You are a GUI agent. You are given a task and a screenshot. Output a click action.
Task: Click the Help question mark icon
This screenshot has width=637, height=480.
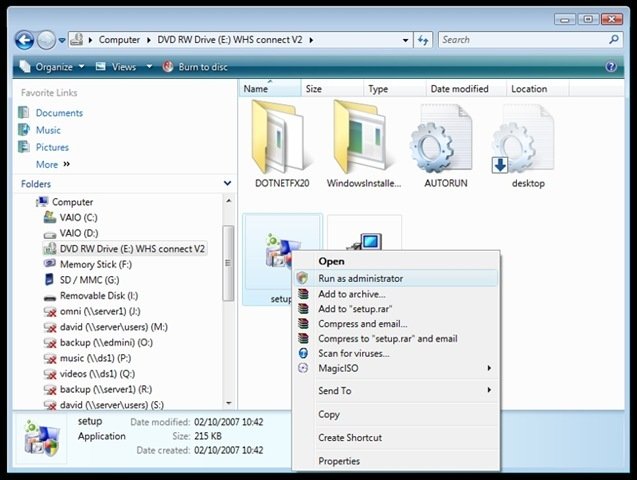coord(611,67)
